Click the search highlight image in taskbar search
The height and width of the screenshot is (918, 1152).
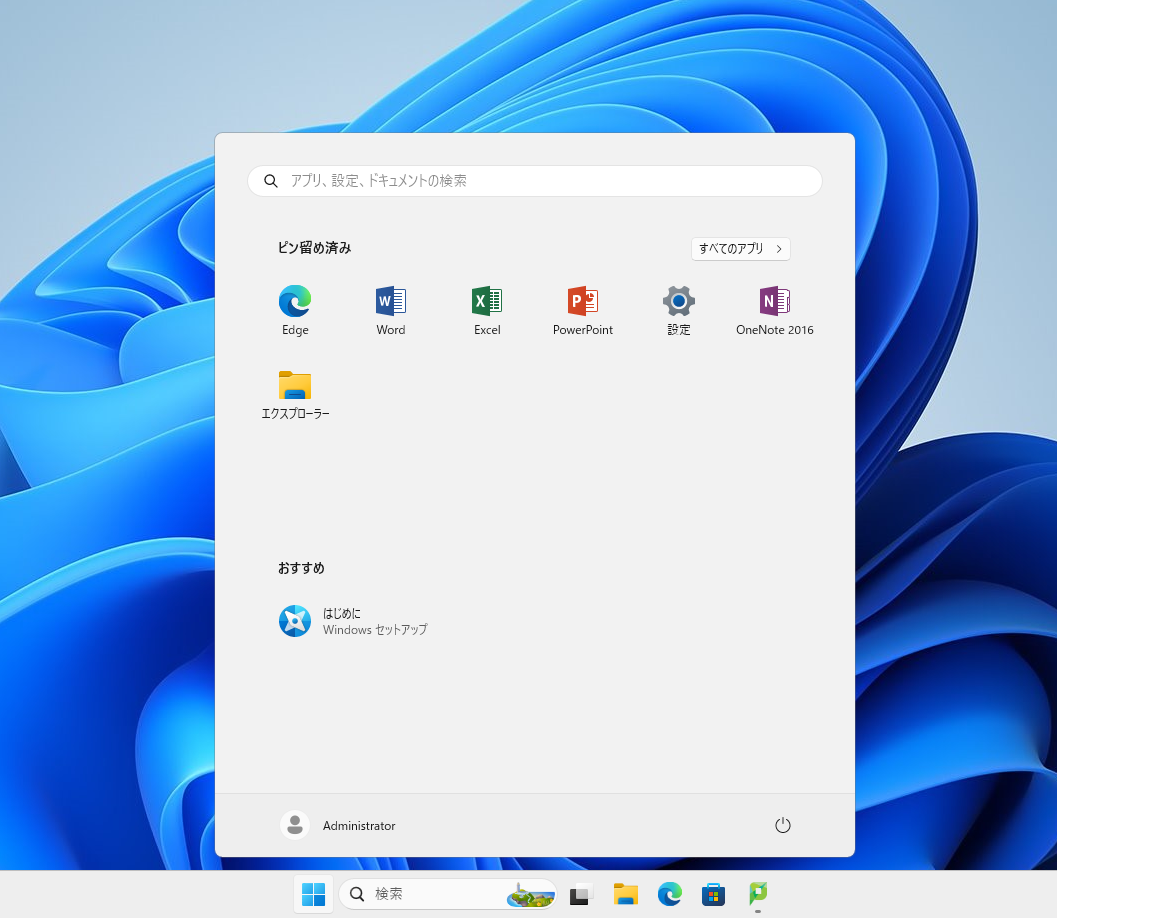(x=530, y=895)
